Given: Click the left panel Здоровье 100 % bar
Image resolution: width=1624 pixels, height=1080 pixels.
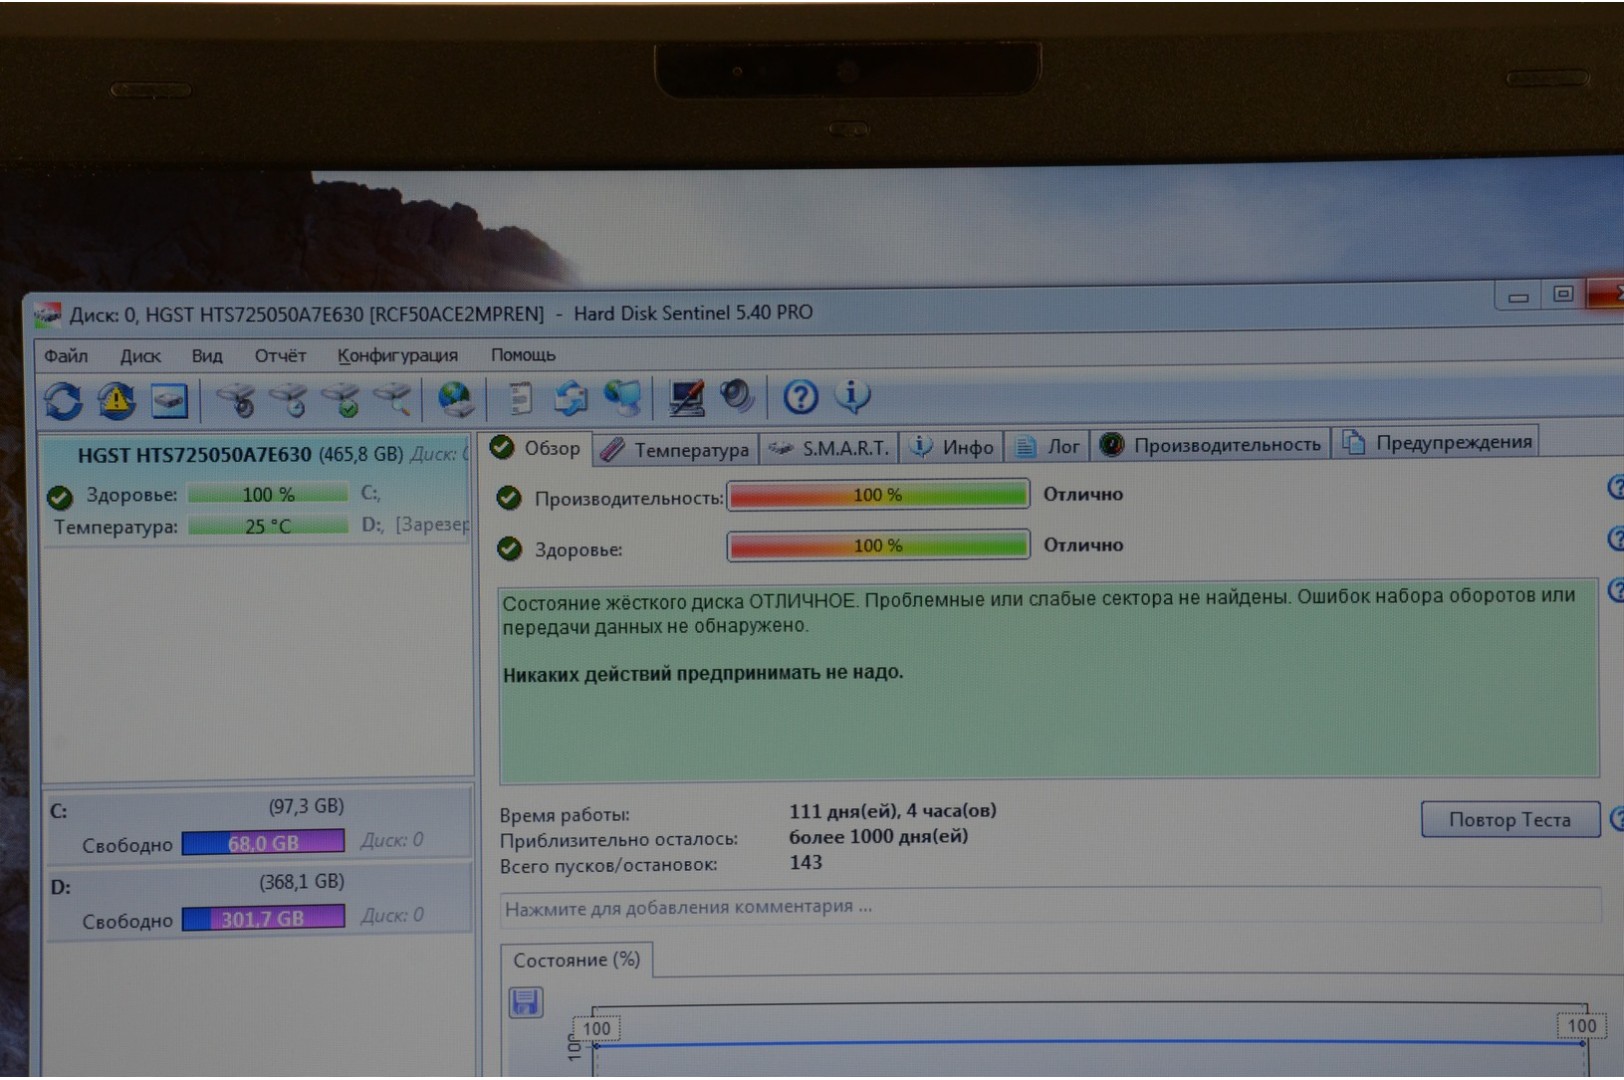Looking at the screenshot, I should point(268,494).
